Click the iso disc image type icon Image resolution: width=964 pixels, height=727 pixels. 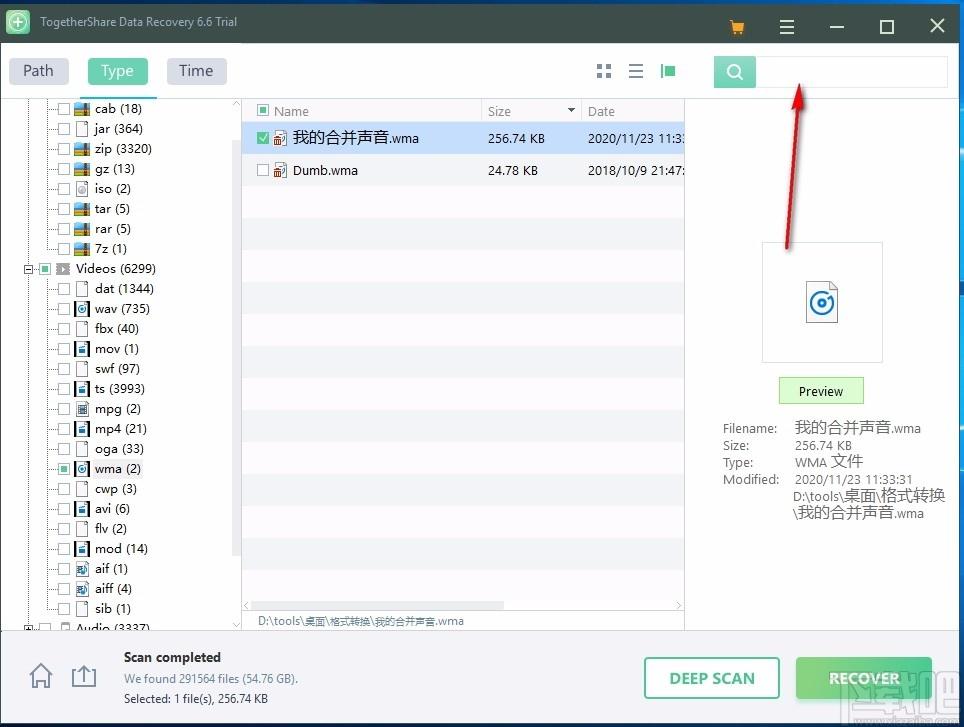[x=82, y=189]
